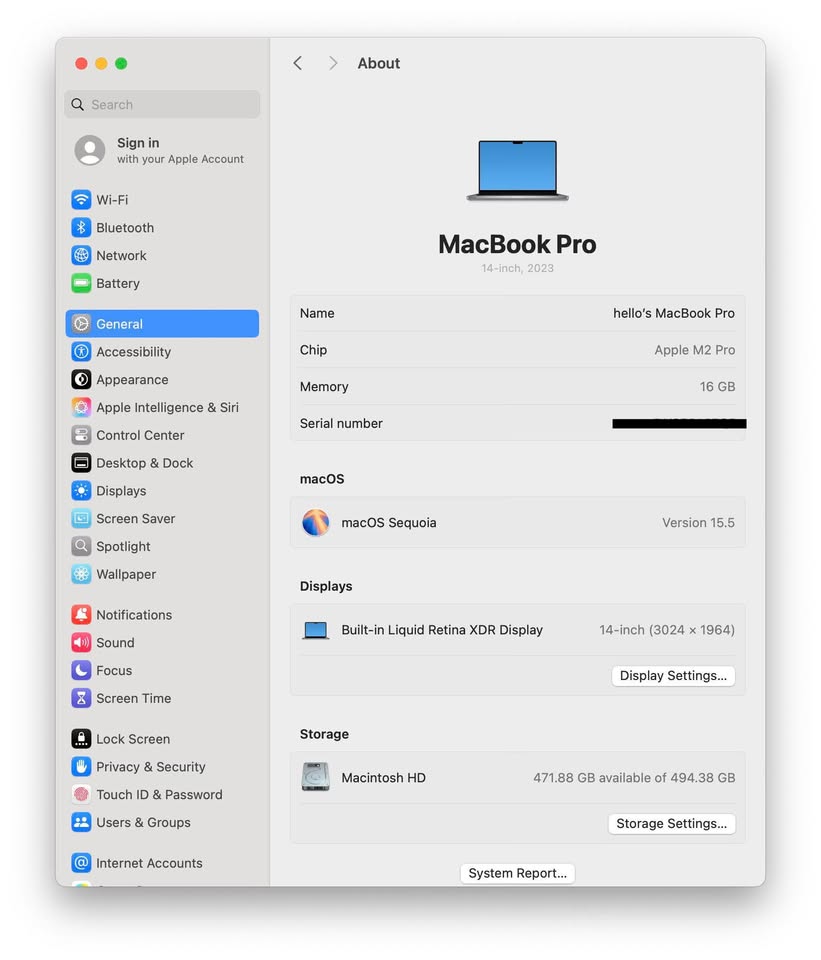This screenshot has width=821, height=960.
Task: Click the About page title
Action: pyautogui.click(x=378, y=63)
